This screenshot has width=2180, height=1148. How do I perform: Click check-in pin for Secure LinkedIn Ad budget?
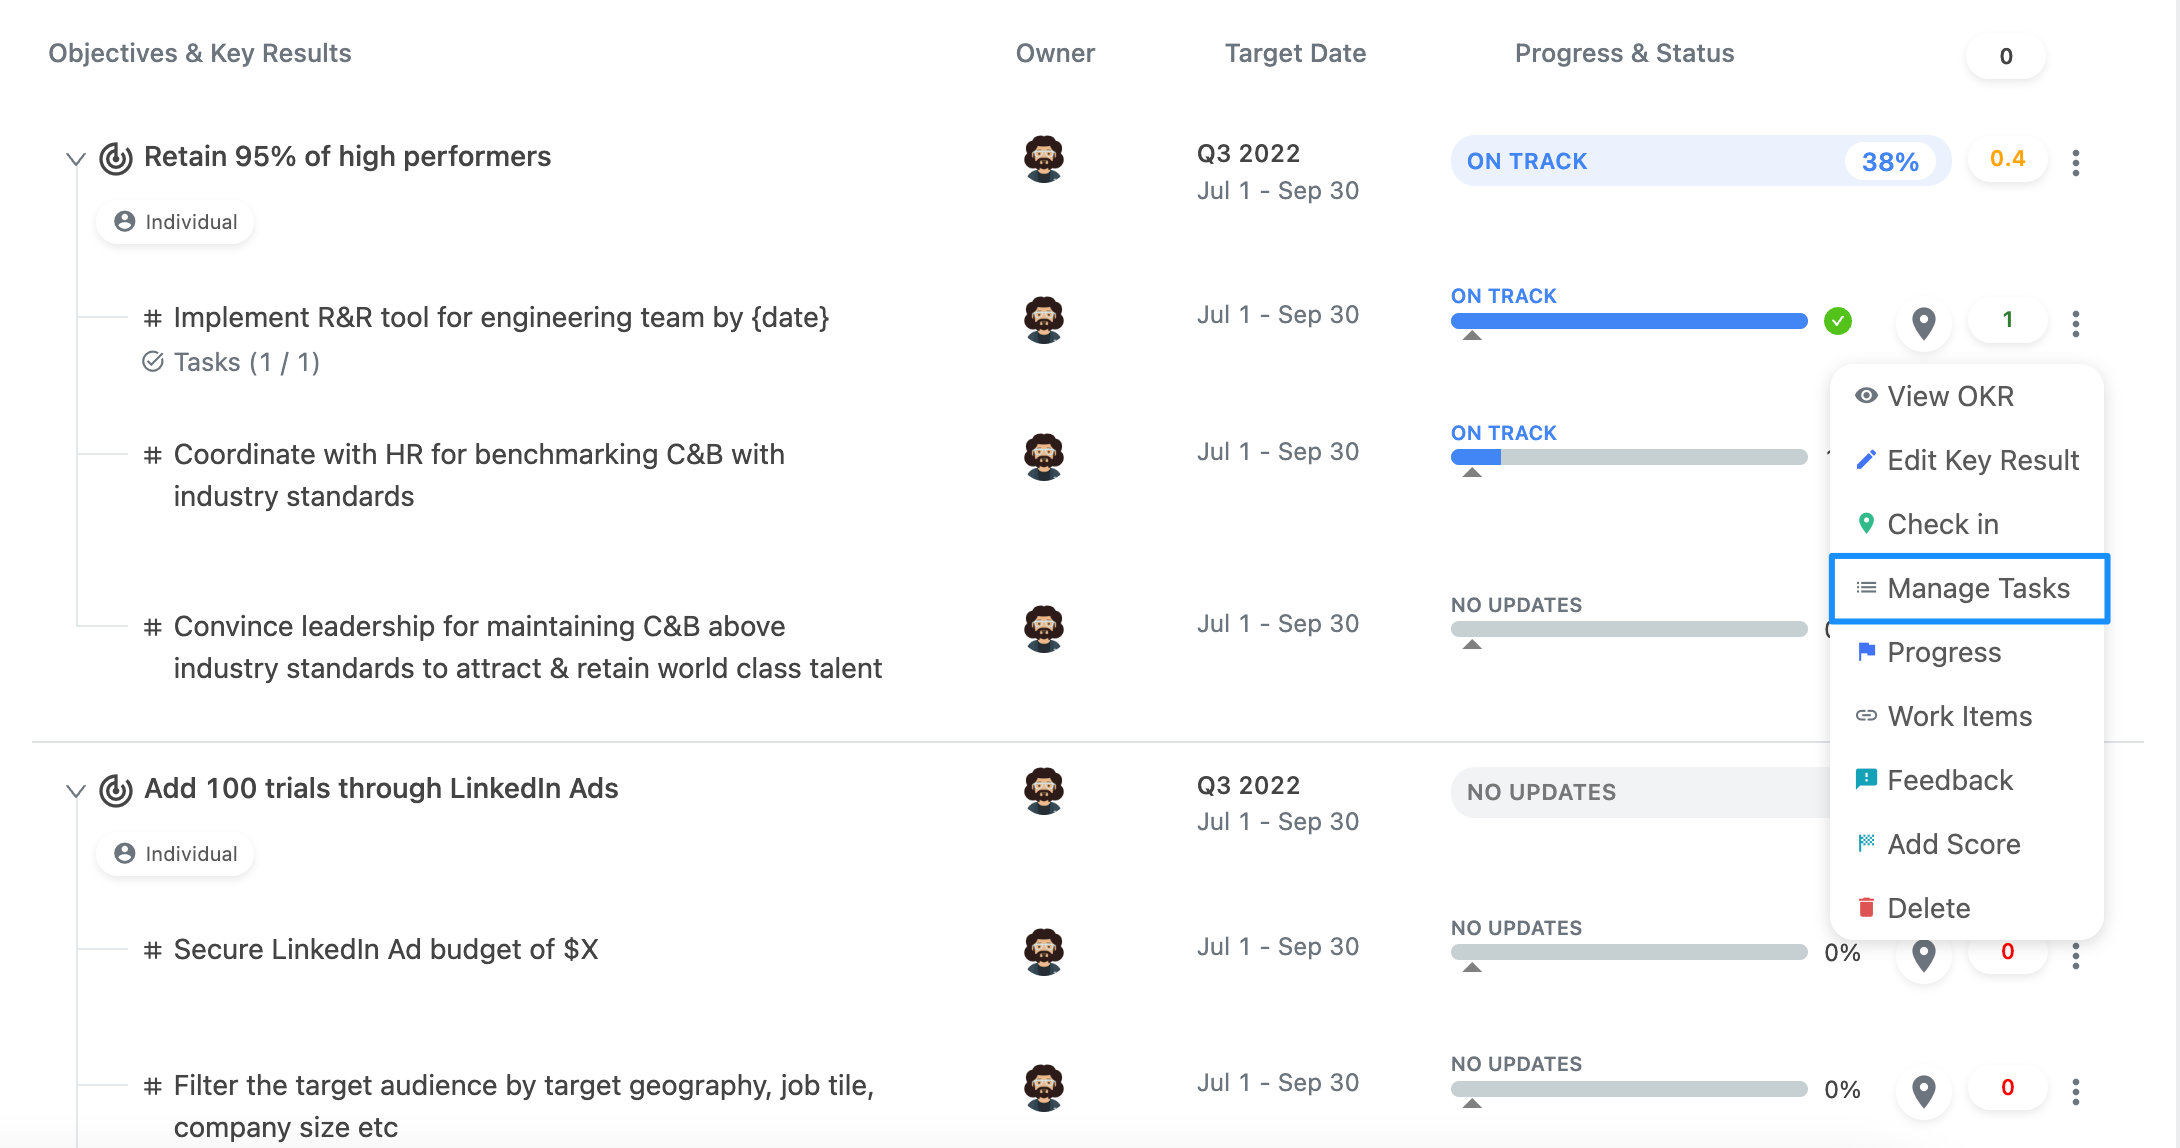(1923, 955)
